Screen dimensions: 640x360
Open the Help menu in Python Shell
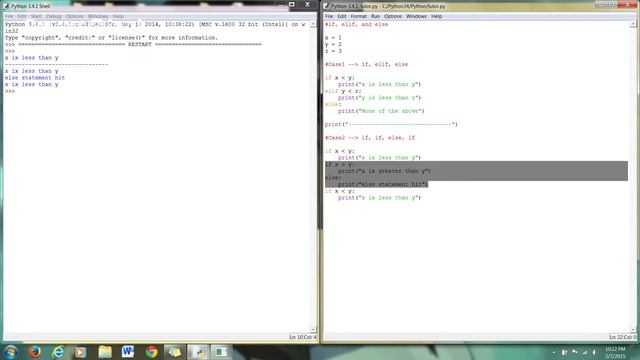(118, 16)
